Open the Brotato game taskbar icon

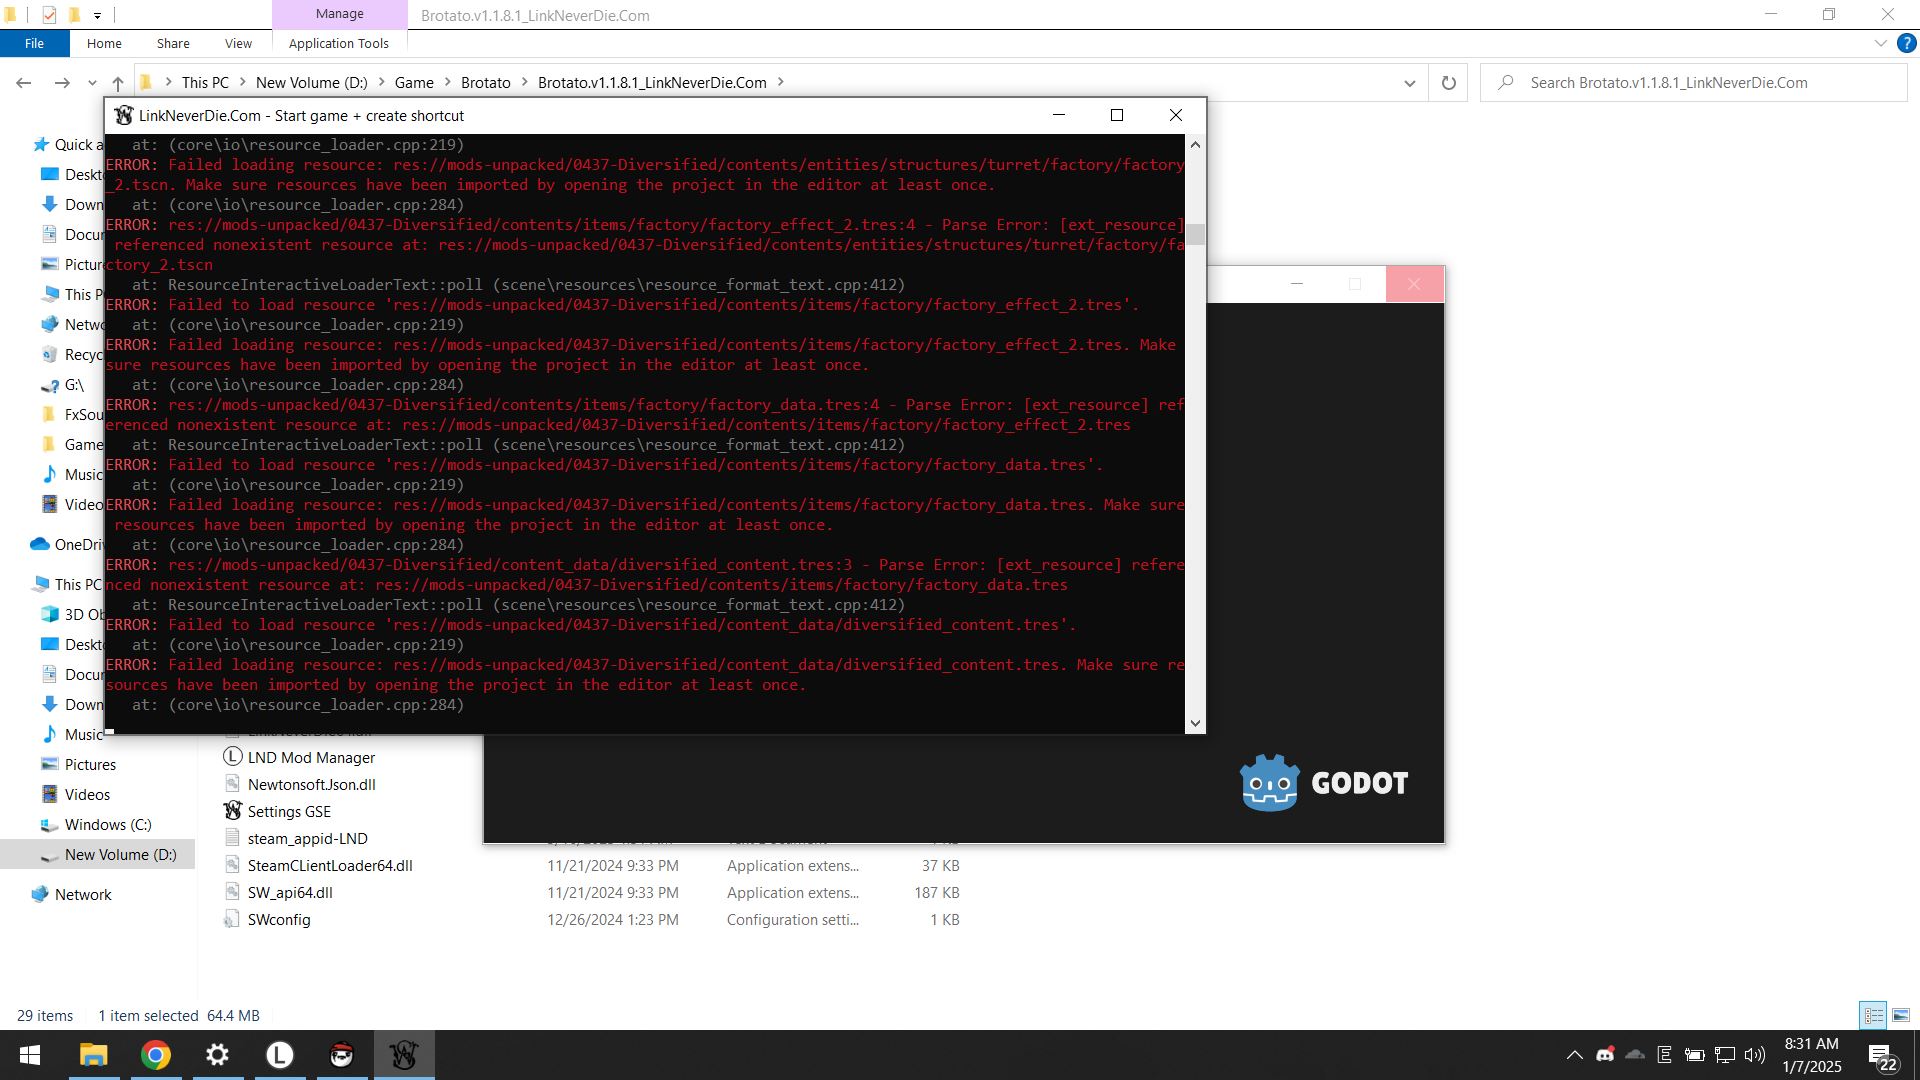341,1055
